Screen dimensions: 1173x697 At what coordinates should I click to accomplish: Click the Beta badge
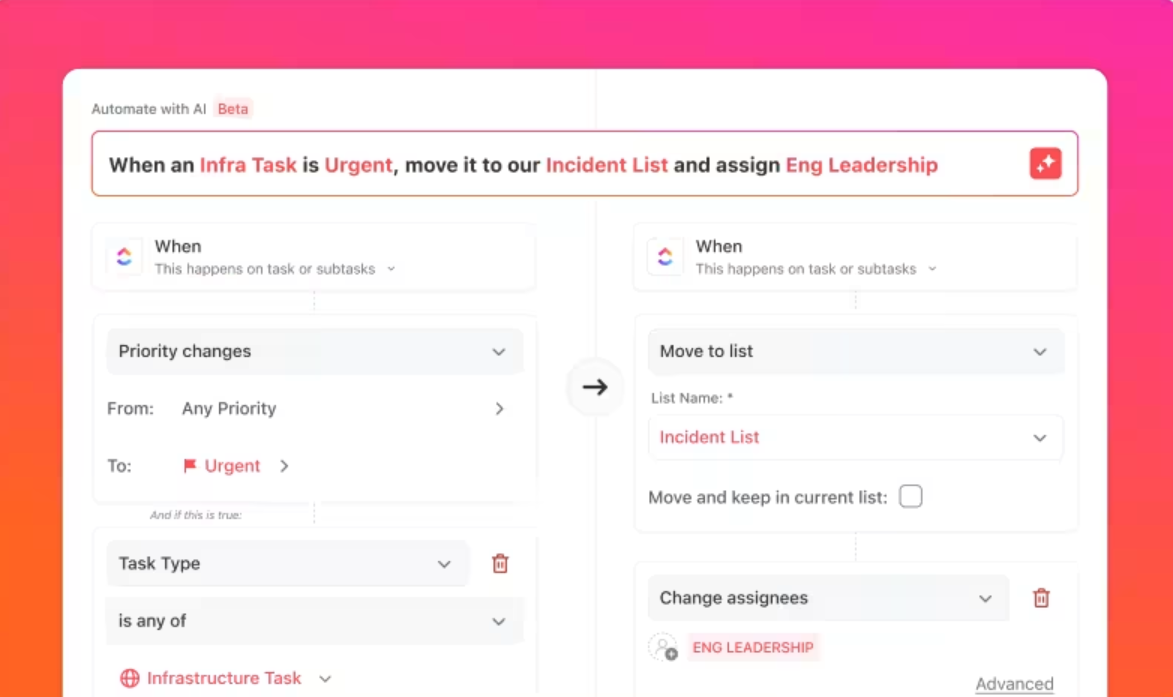coord(233,109)
